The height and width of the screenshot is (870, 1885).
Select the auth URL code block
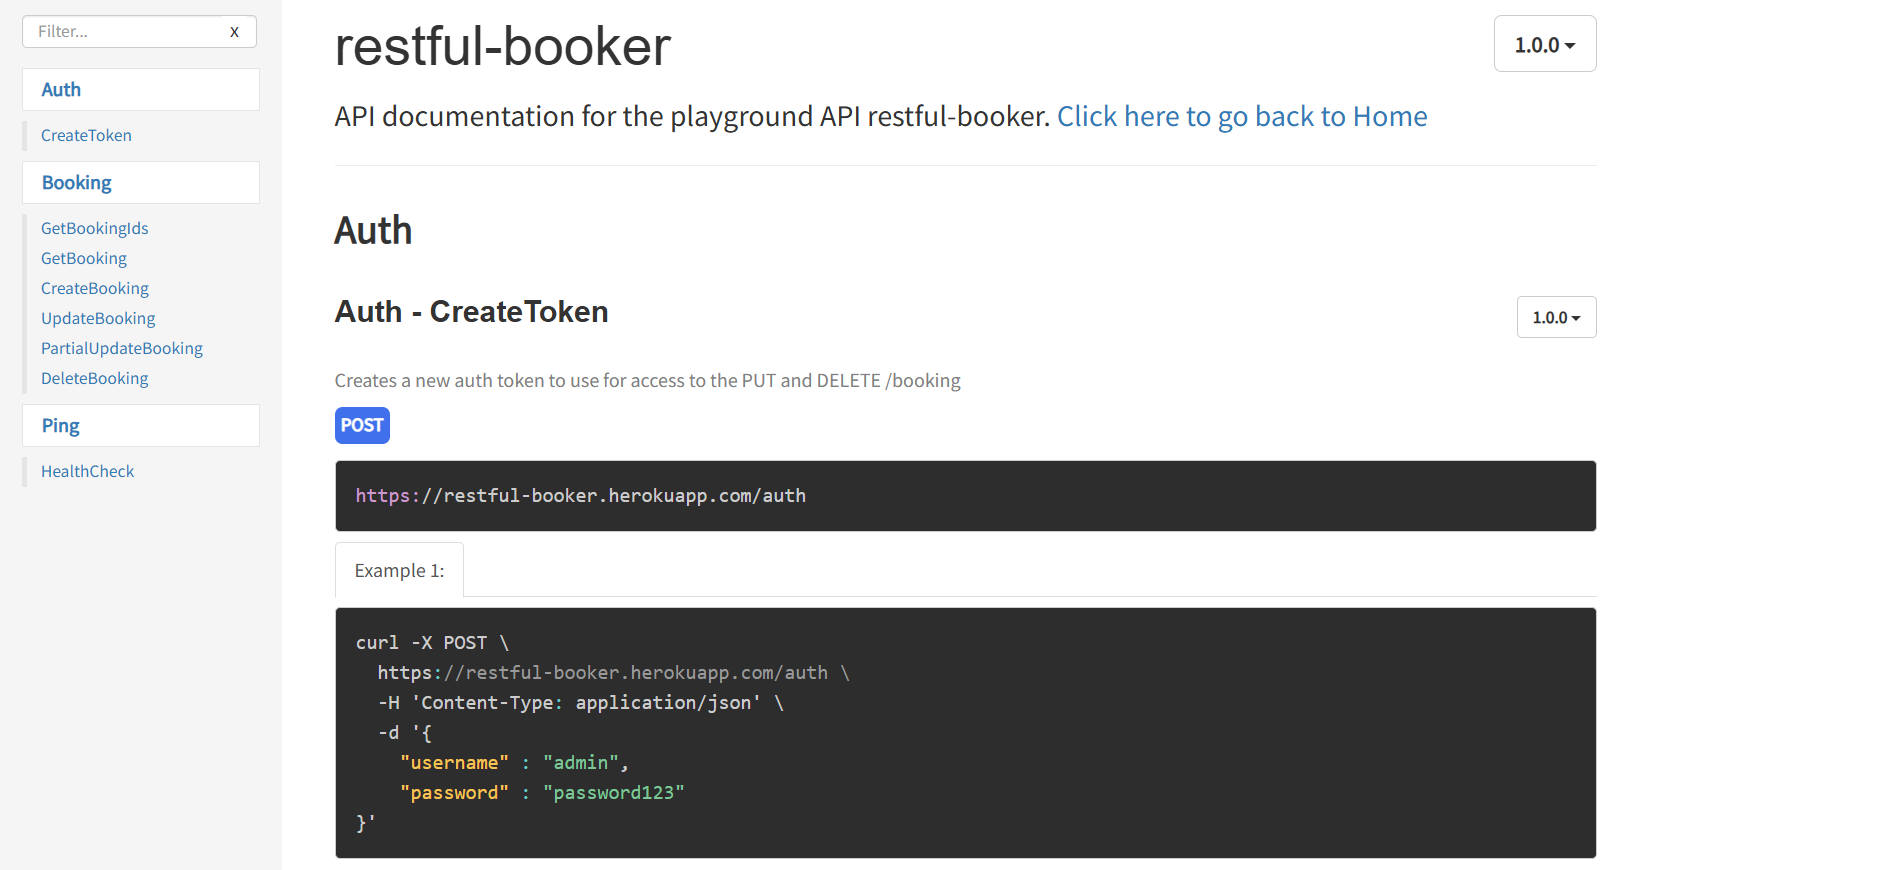[x=580, y=495]
